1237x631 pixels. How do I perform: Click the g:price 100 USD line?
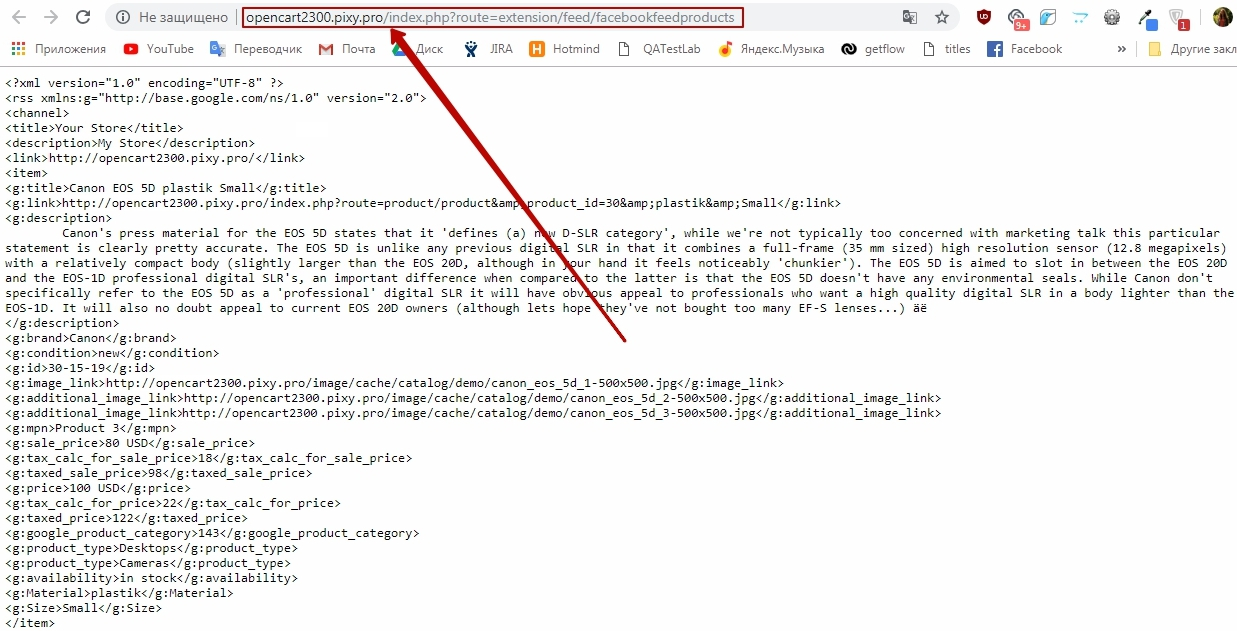[x=98, y=489]
